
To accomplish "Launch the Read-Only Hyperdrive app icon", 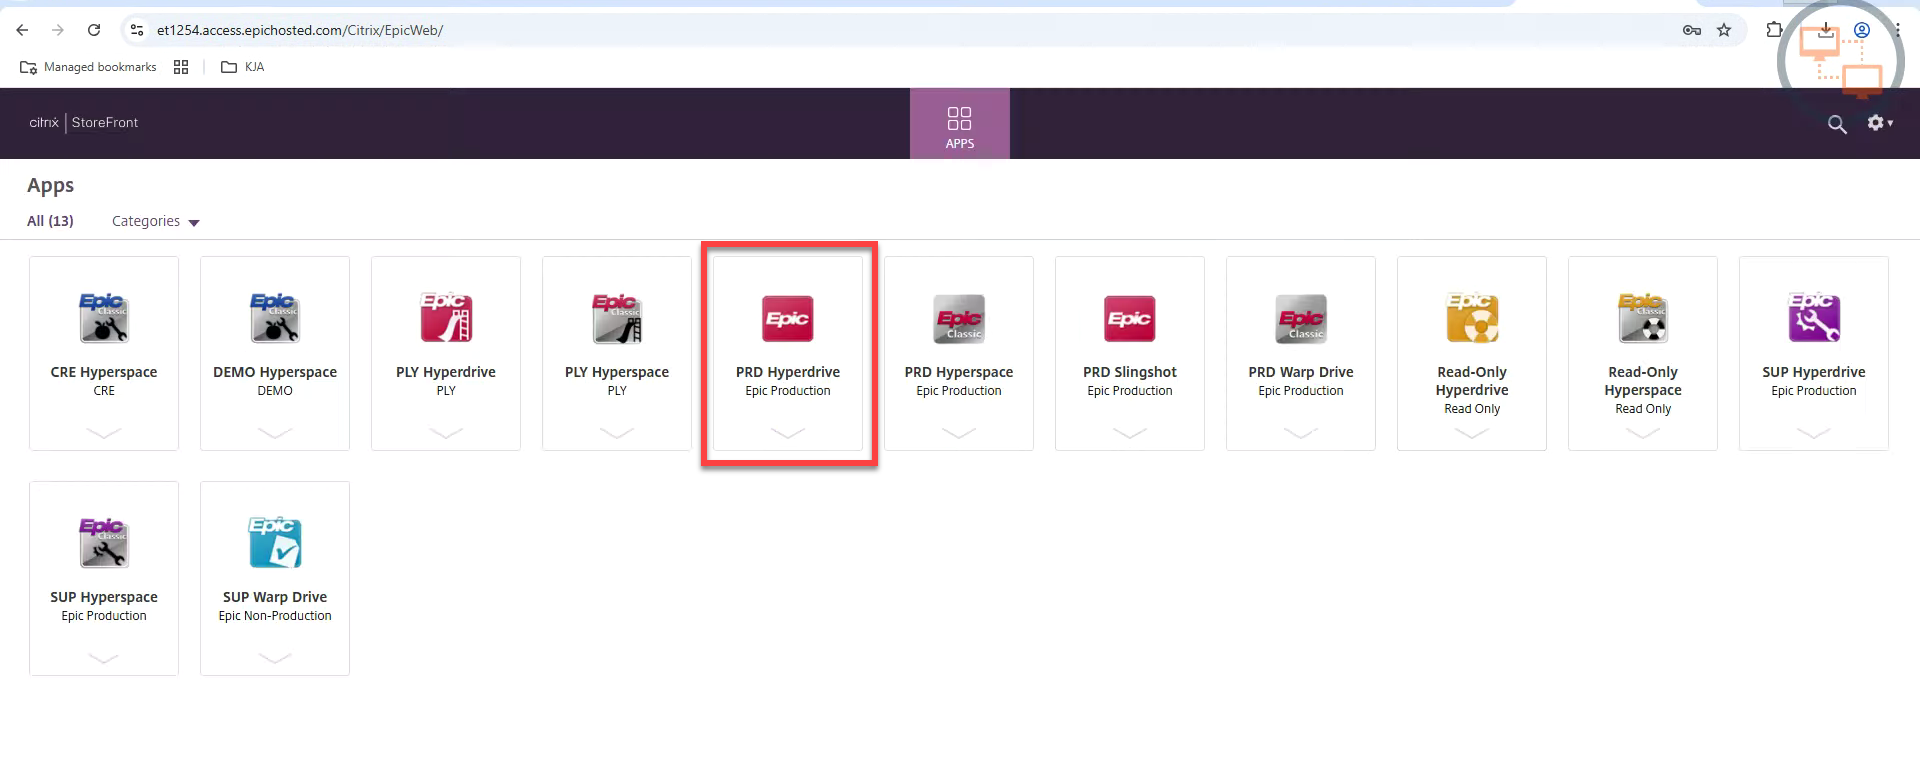I will pos(1472,317).
